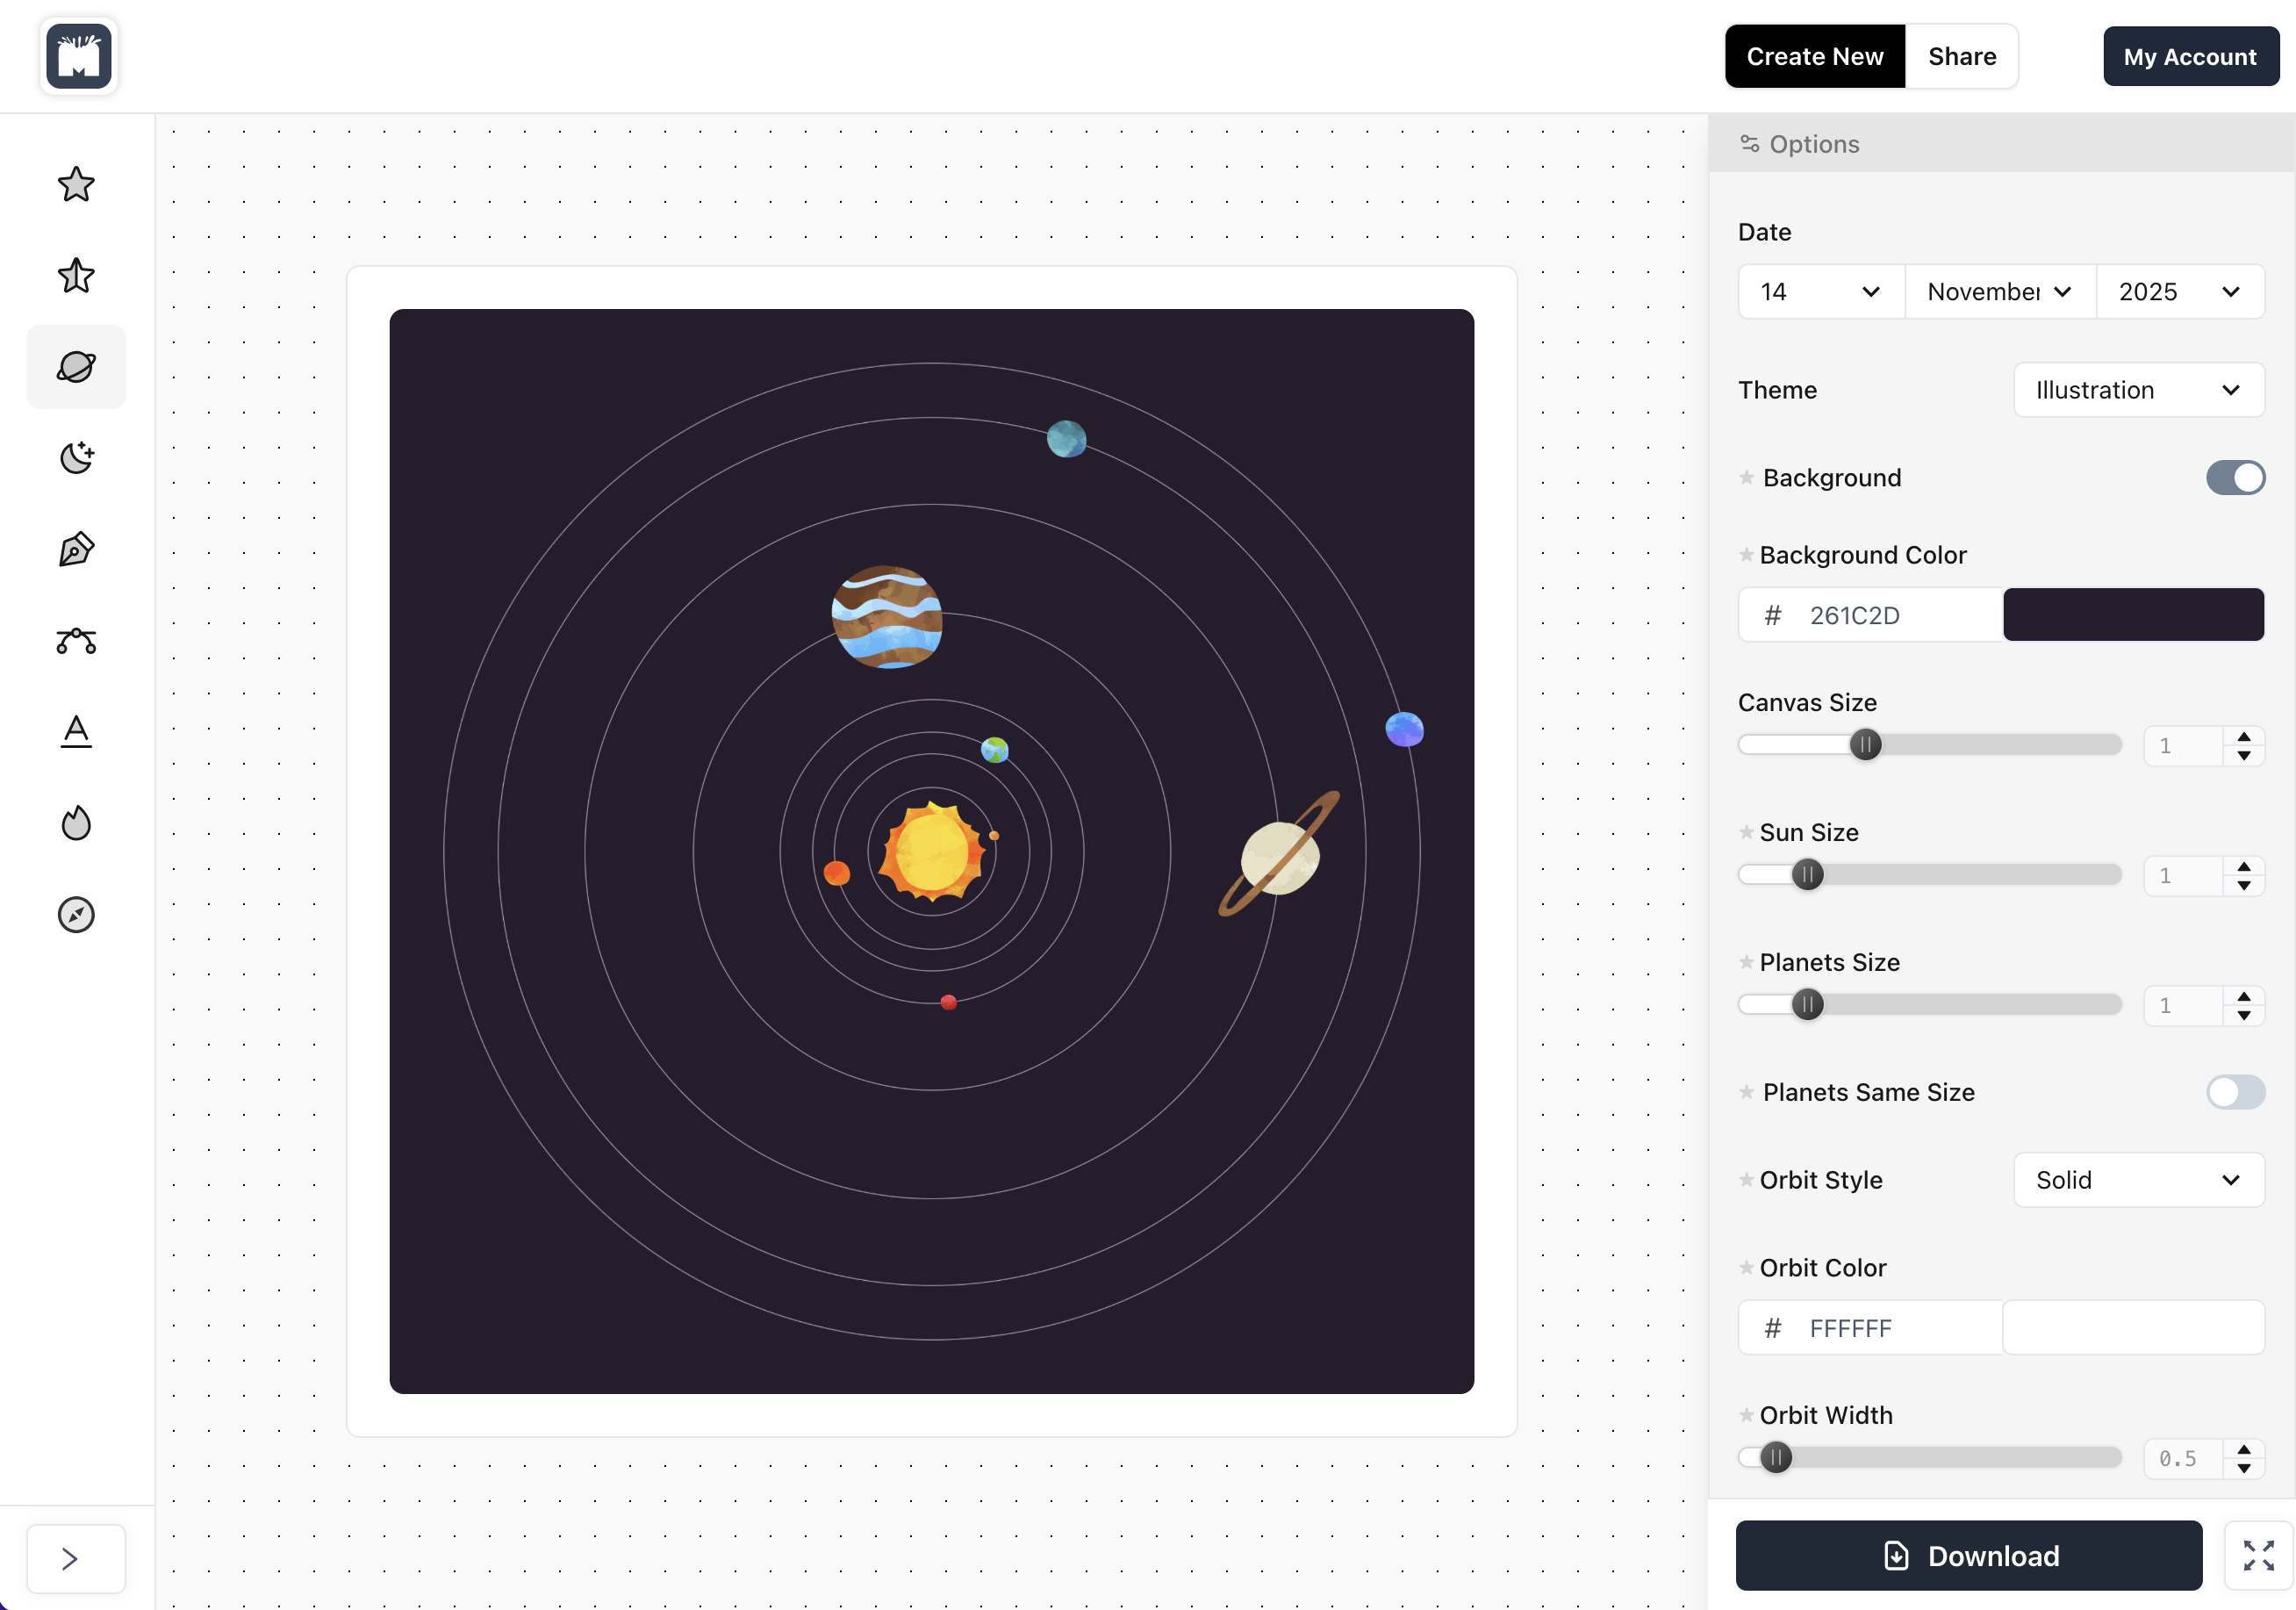
Task: Click the underlined letter A text icon
Action: point(76,732)
